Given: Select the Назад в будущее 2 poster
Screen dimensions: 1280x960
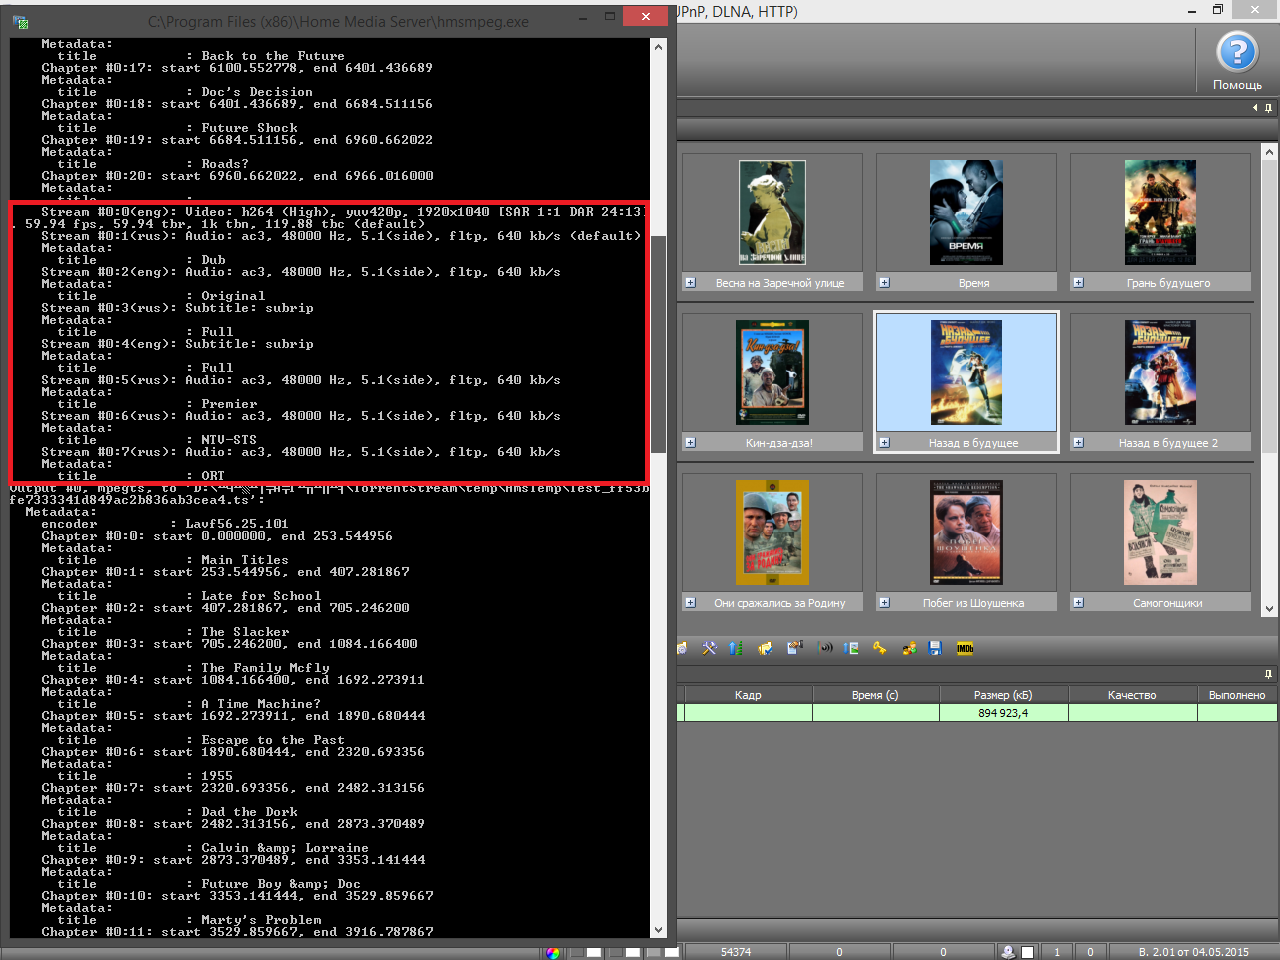Looking at the screenshot, I should tap(1160, 373).
